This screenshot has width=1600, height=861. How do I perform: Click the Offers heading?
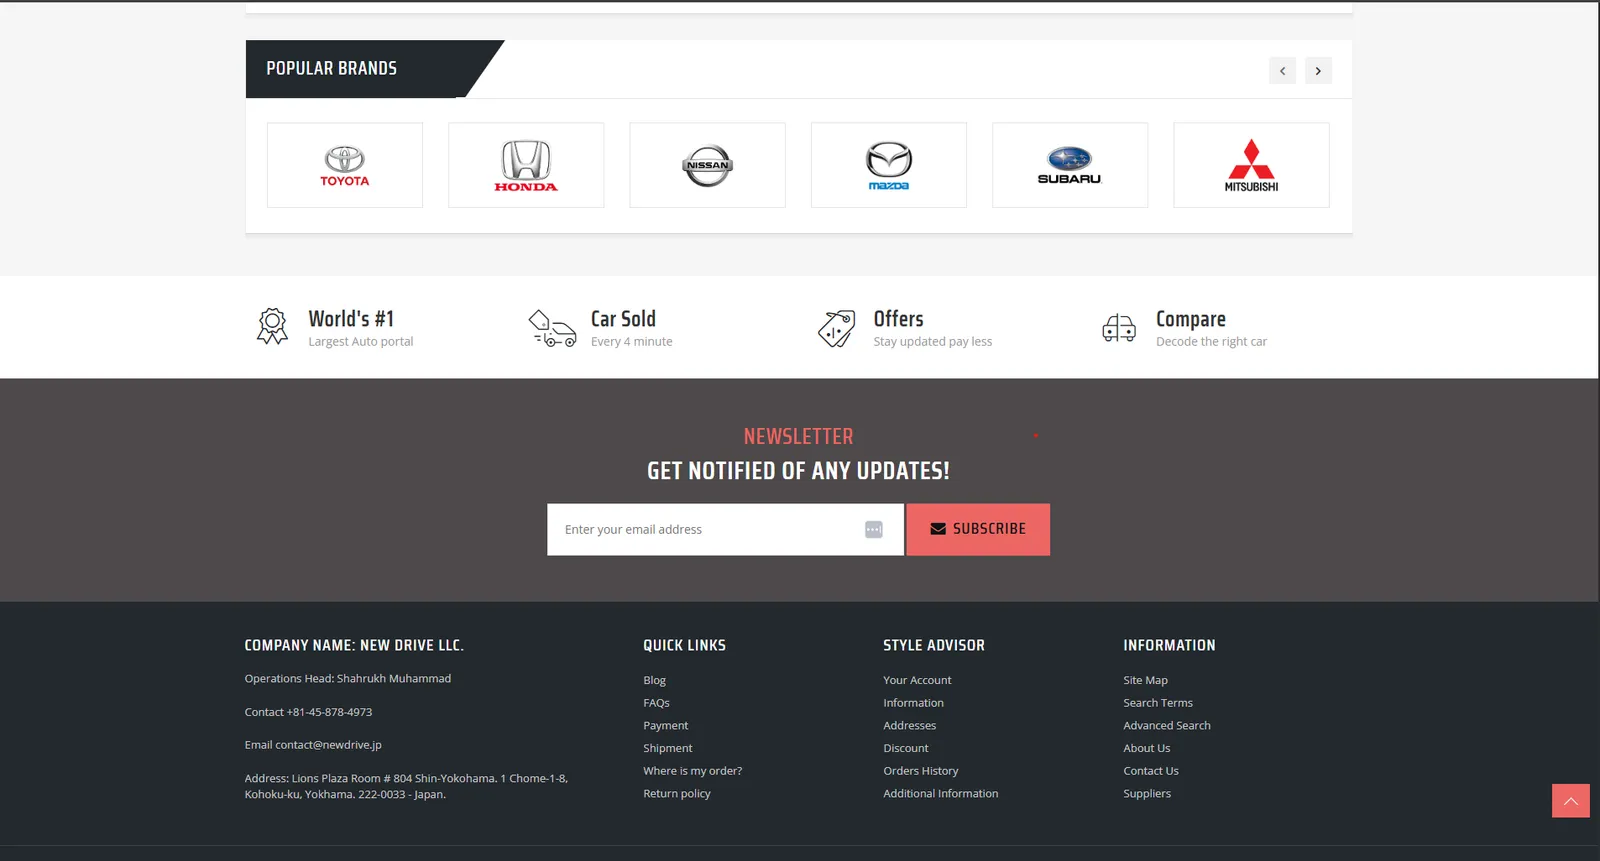point(898,319)
